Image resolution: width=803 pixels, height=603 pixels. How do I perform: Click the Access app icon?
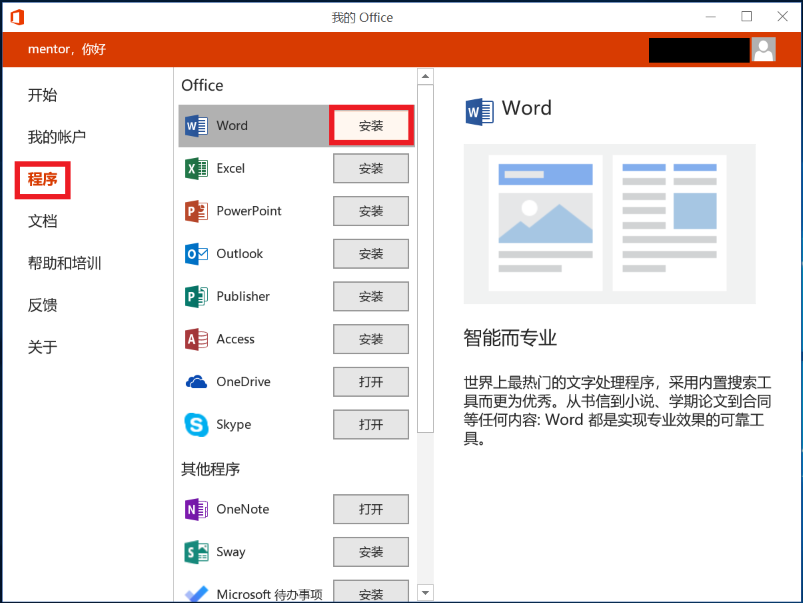point(196,339)
